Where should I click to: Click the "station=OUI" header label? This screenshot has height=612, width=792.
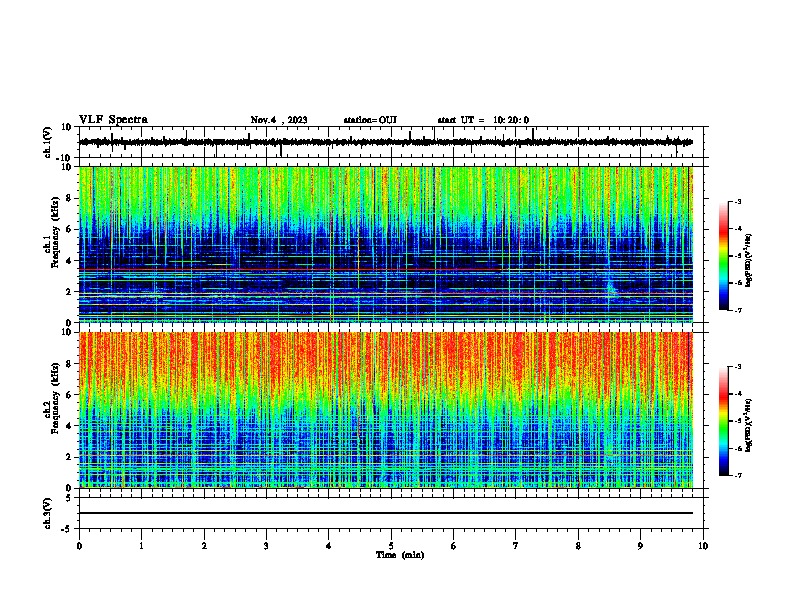(370, 120)
